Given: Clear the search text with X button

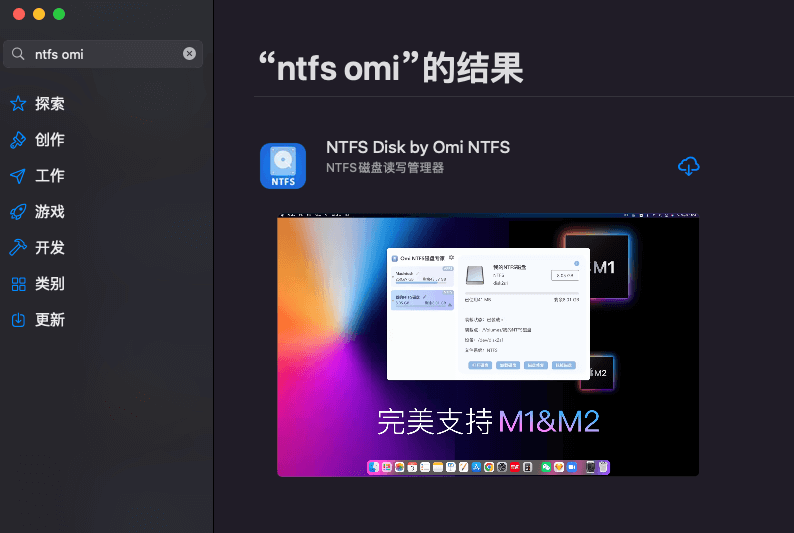Looking at the screenshot, I should tap(189, 54).
